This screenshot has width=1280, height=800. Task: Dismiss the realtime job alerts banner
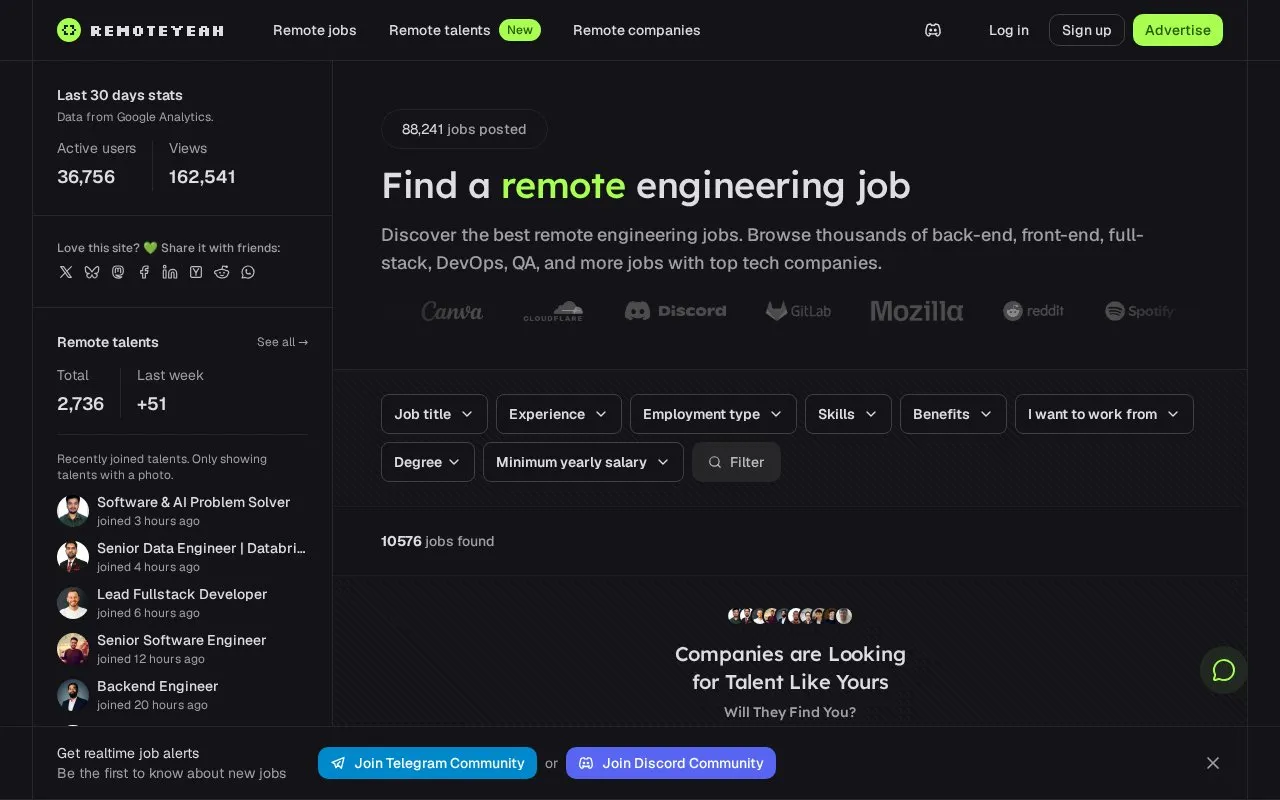[x=1213, y=763]
